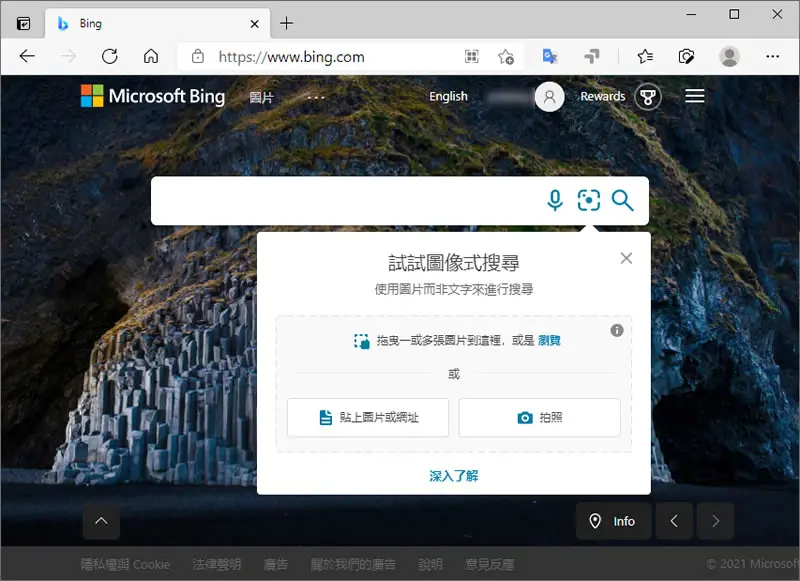Click the info icon in drop area
Screen dimensions: 800x581
click(x=617, y=331)
